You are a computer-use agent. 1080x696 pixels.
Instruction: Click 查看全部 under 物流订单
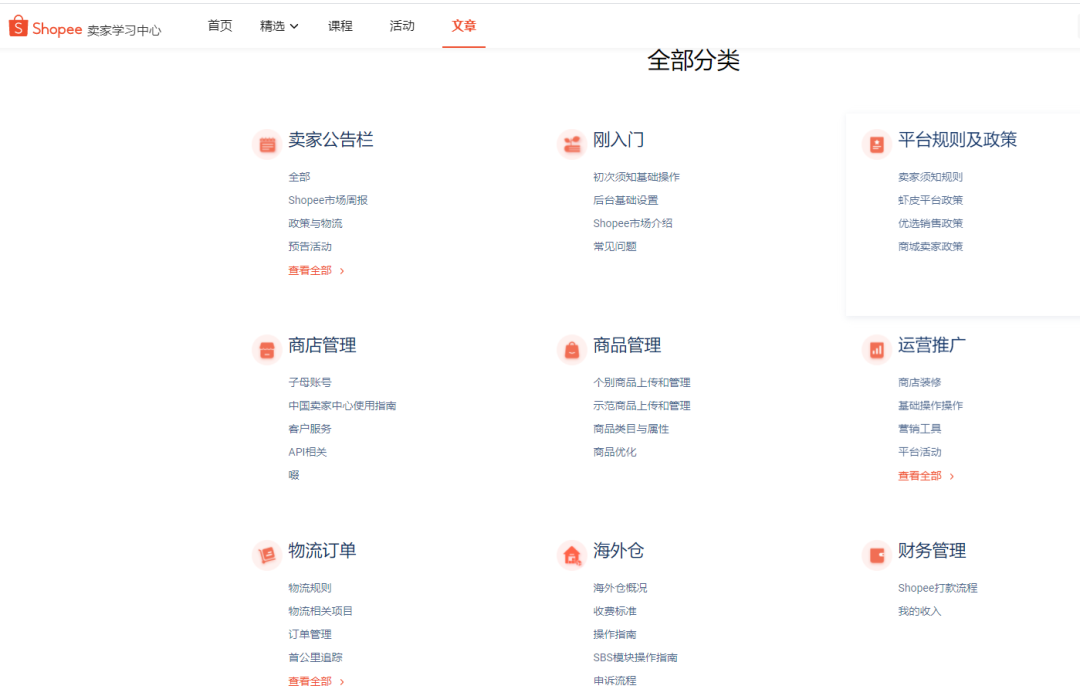[x=310, y=682]
